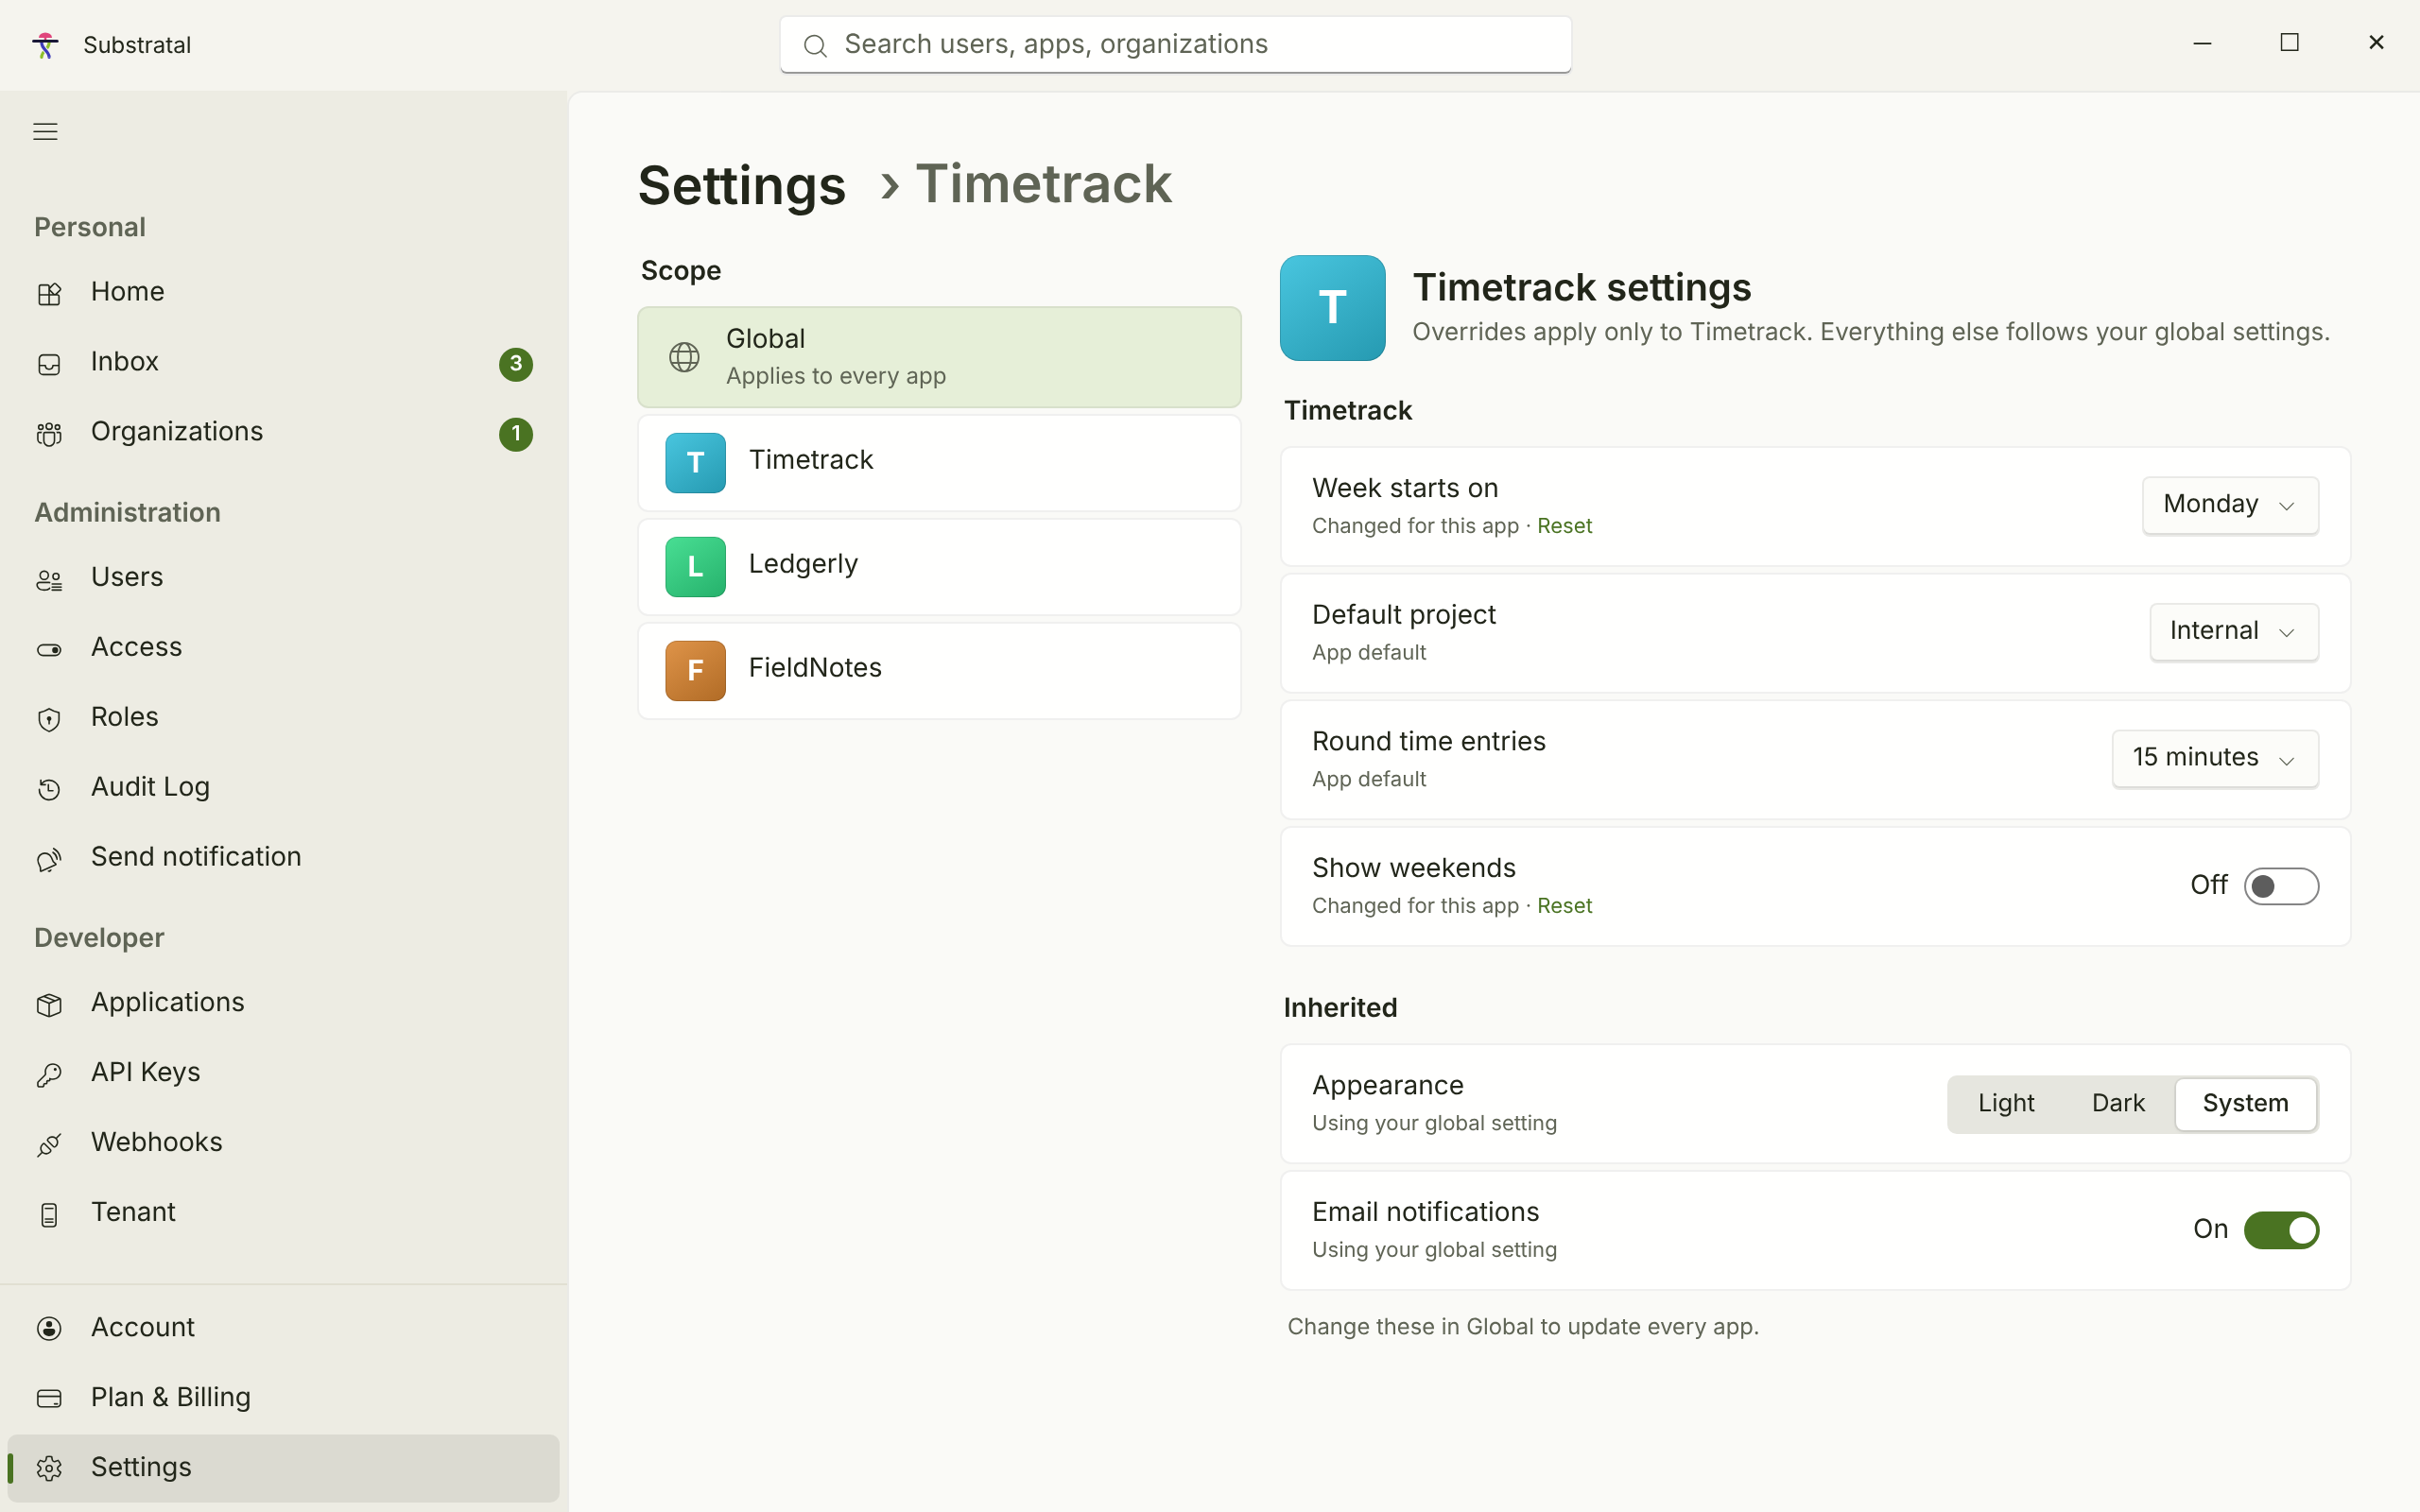Image resolution: width=2420 pixels, height=1512 pixels.
Task: Choose Dark appearance option
Action: coord(2118,1103)
